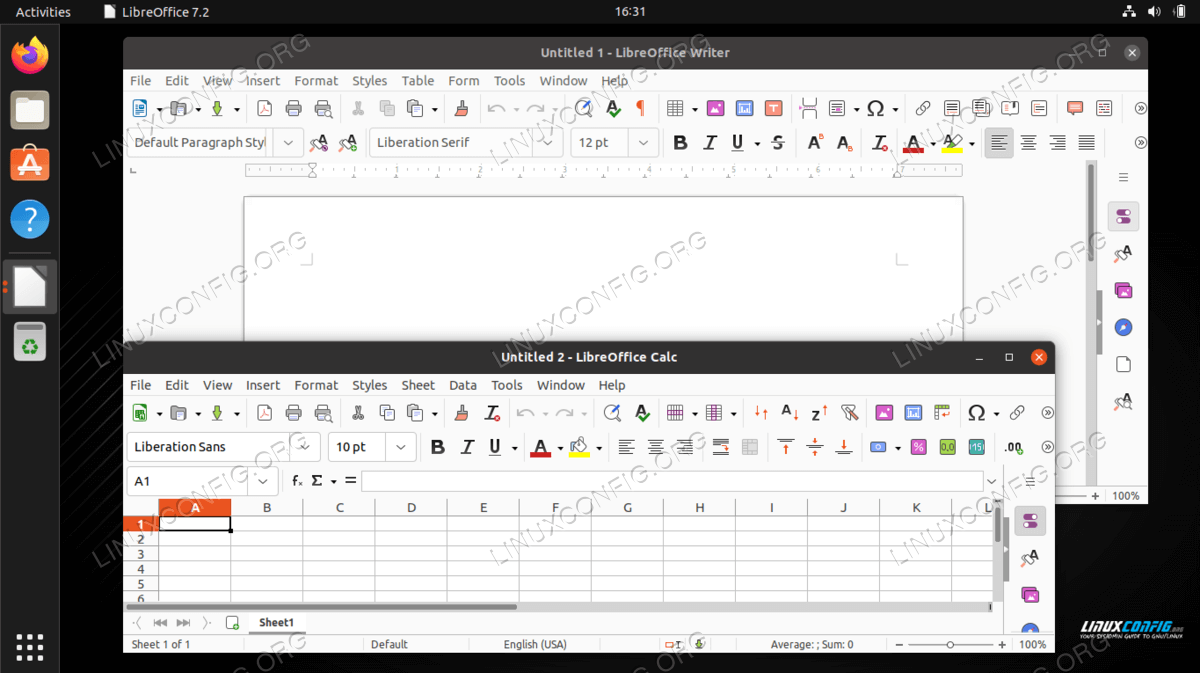Insert a comment via Writer toolbar icon

point(1075,109)
